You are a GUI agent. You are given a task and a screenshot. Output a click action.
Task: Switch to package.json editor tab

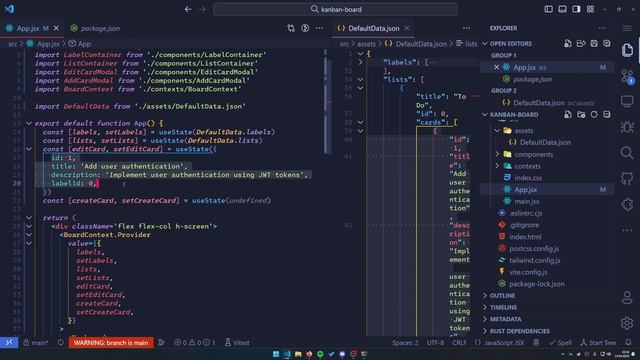(x=95, y=28)
